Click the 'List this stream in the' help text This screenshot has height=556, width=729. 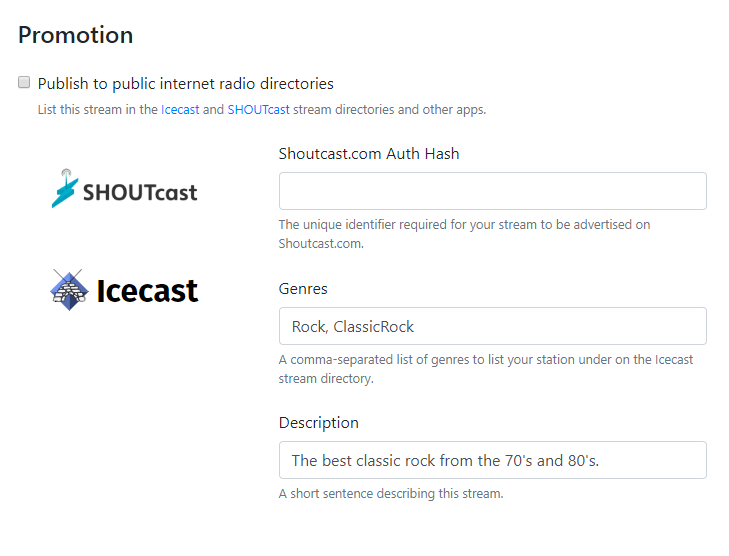tap(98, 110)
